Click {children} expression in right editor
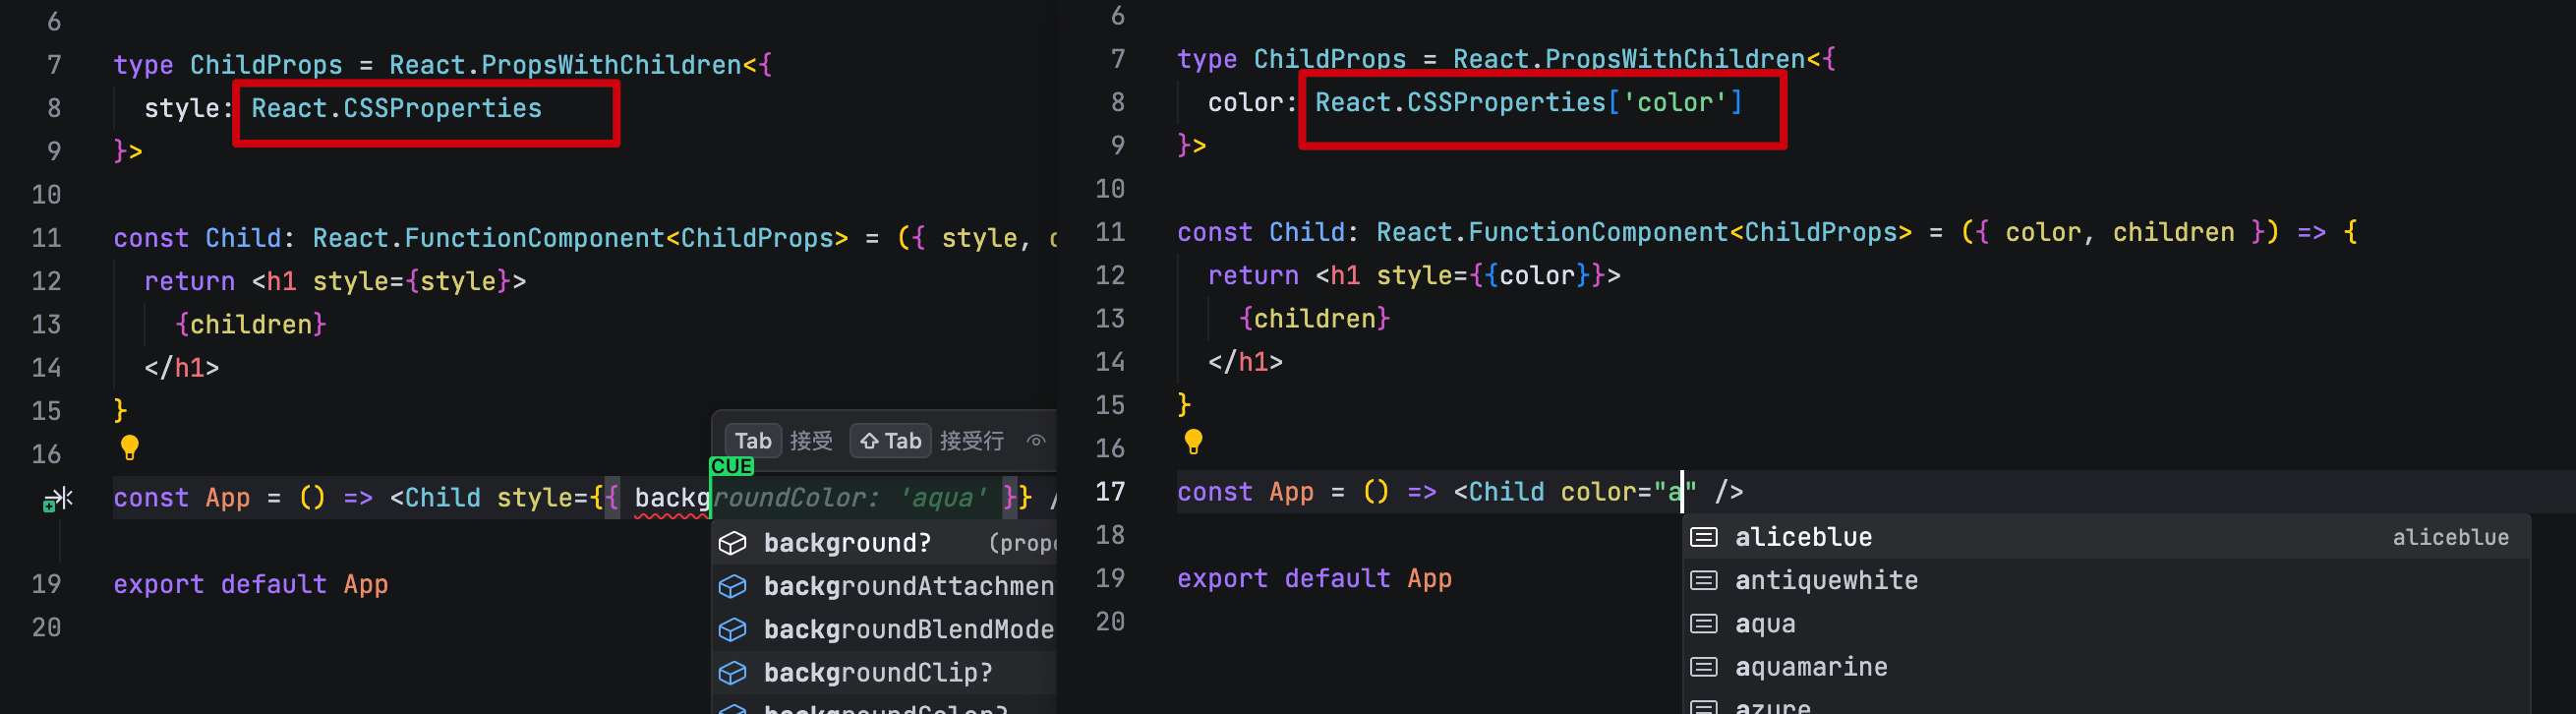 (x=1314, y=318)
